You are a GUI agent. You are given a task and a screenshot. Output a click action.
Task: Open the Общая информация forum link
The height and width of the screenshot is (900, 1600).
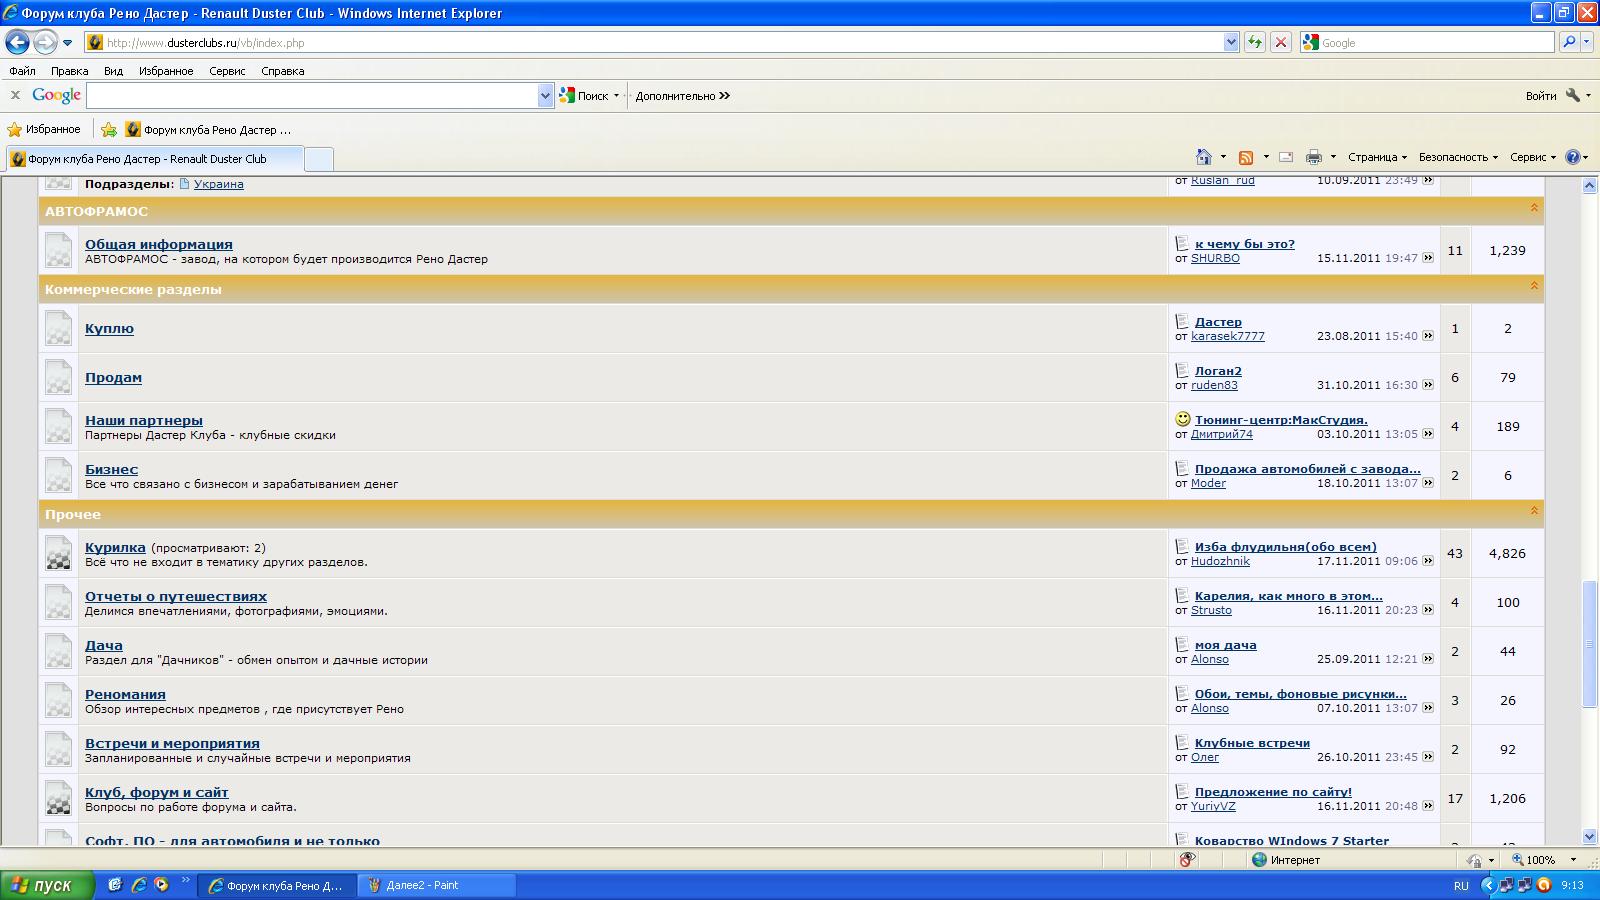click(159, 244)
